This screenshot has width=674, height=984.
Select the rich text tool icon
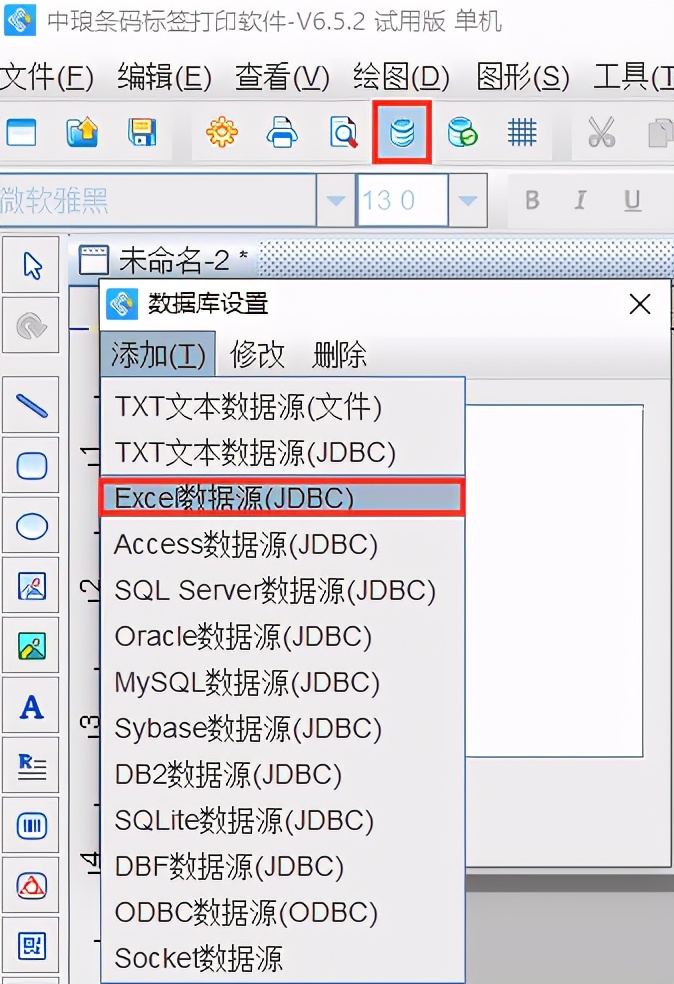(31, 765)
